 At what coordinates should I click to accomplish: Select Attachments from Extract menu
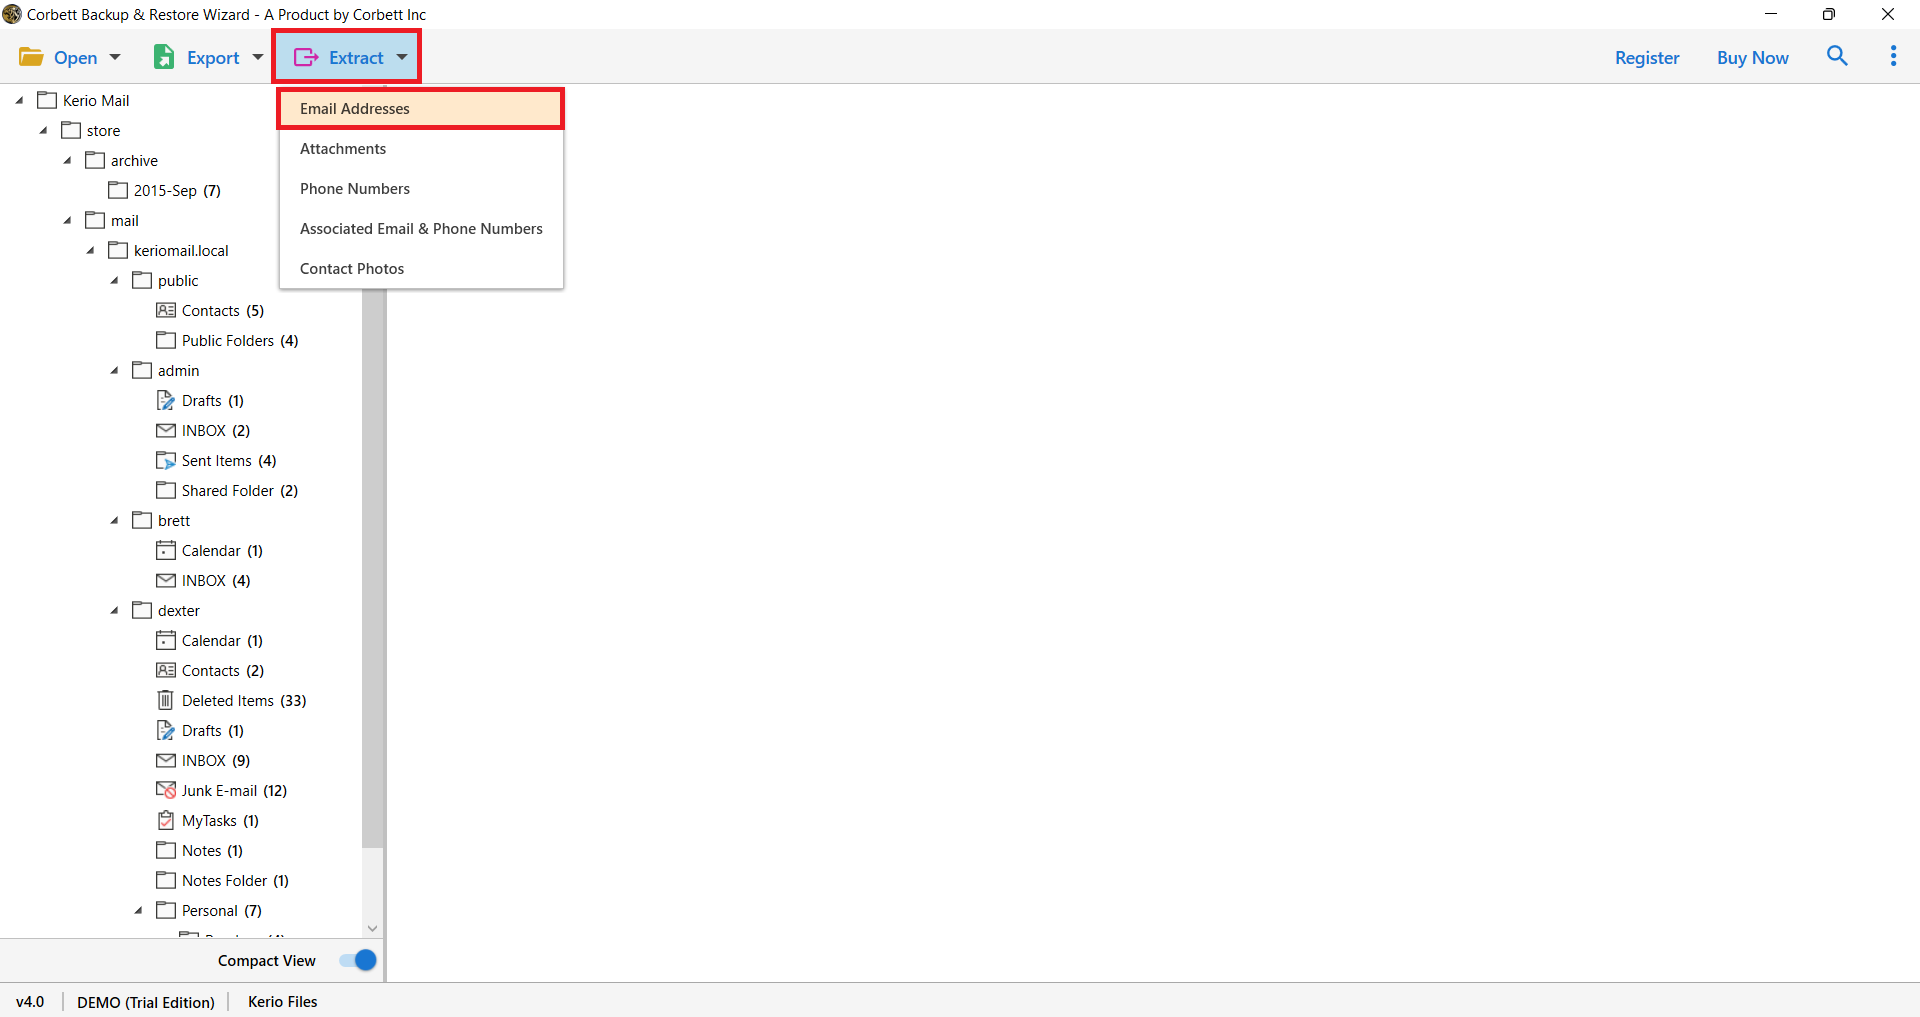point(421,148)
